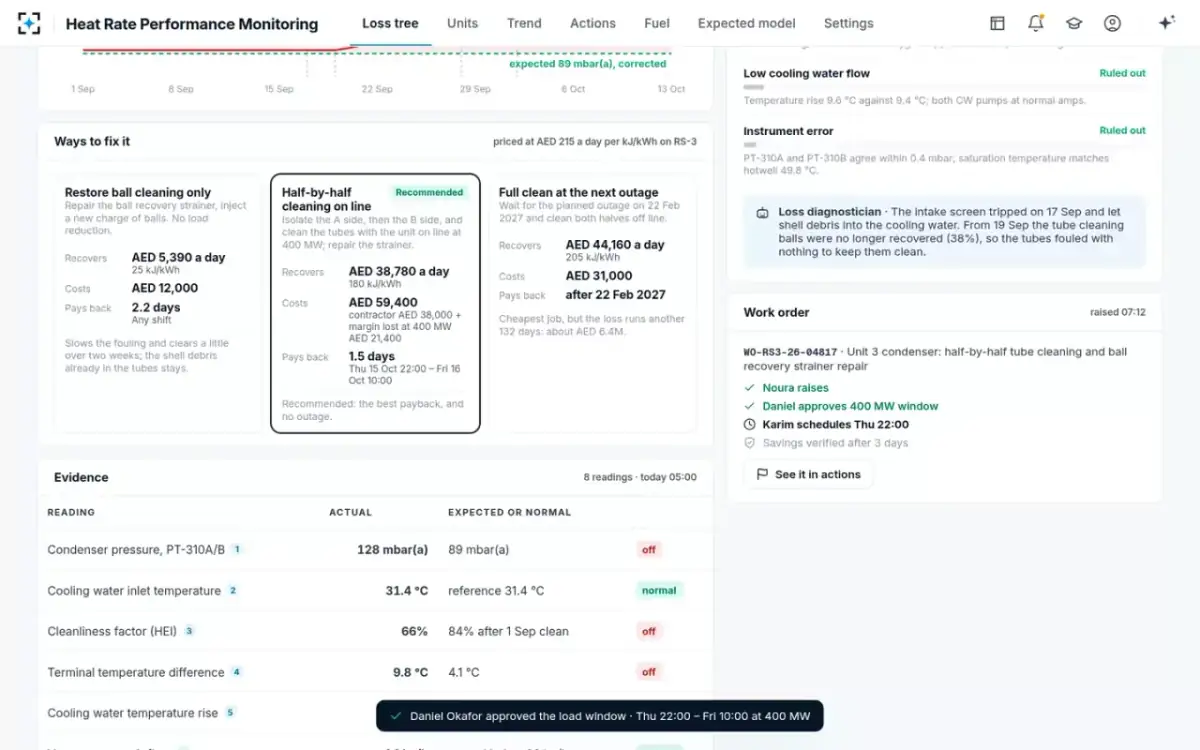Image resolution: width=1200 pixels, height=750 pixels.
Task: Select Half-by-half cleaning on line card
Action: 375,304
